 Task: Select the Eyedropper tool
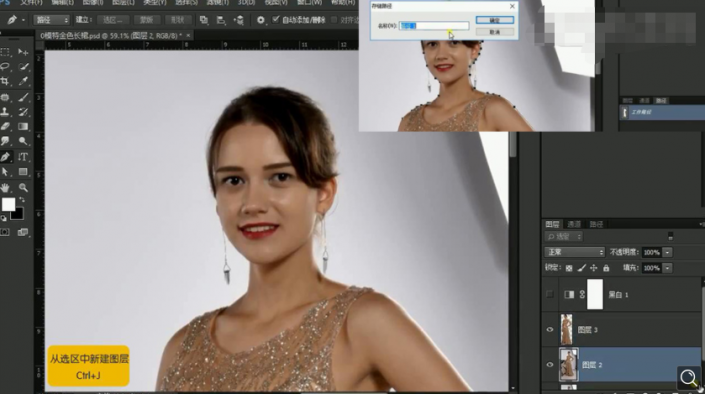(x=23, y=81)
